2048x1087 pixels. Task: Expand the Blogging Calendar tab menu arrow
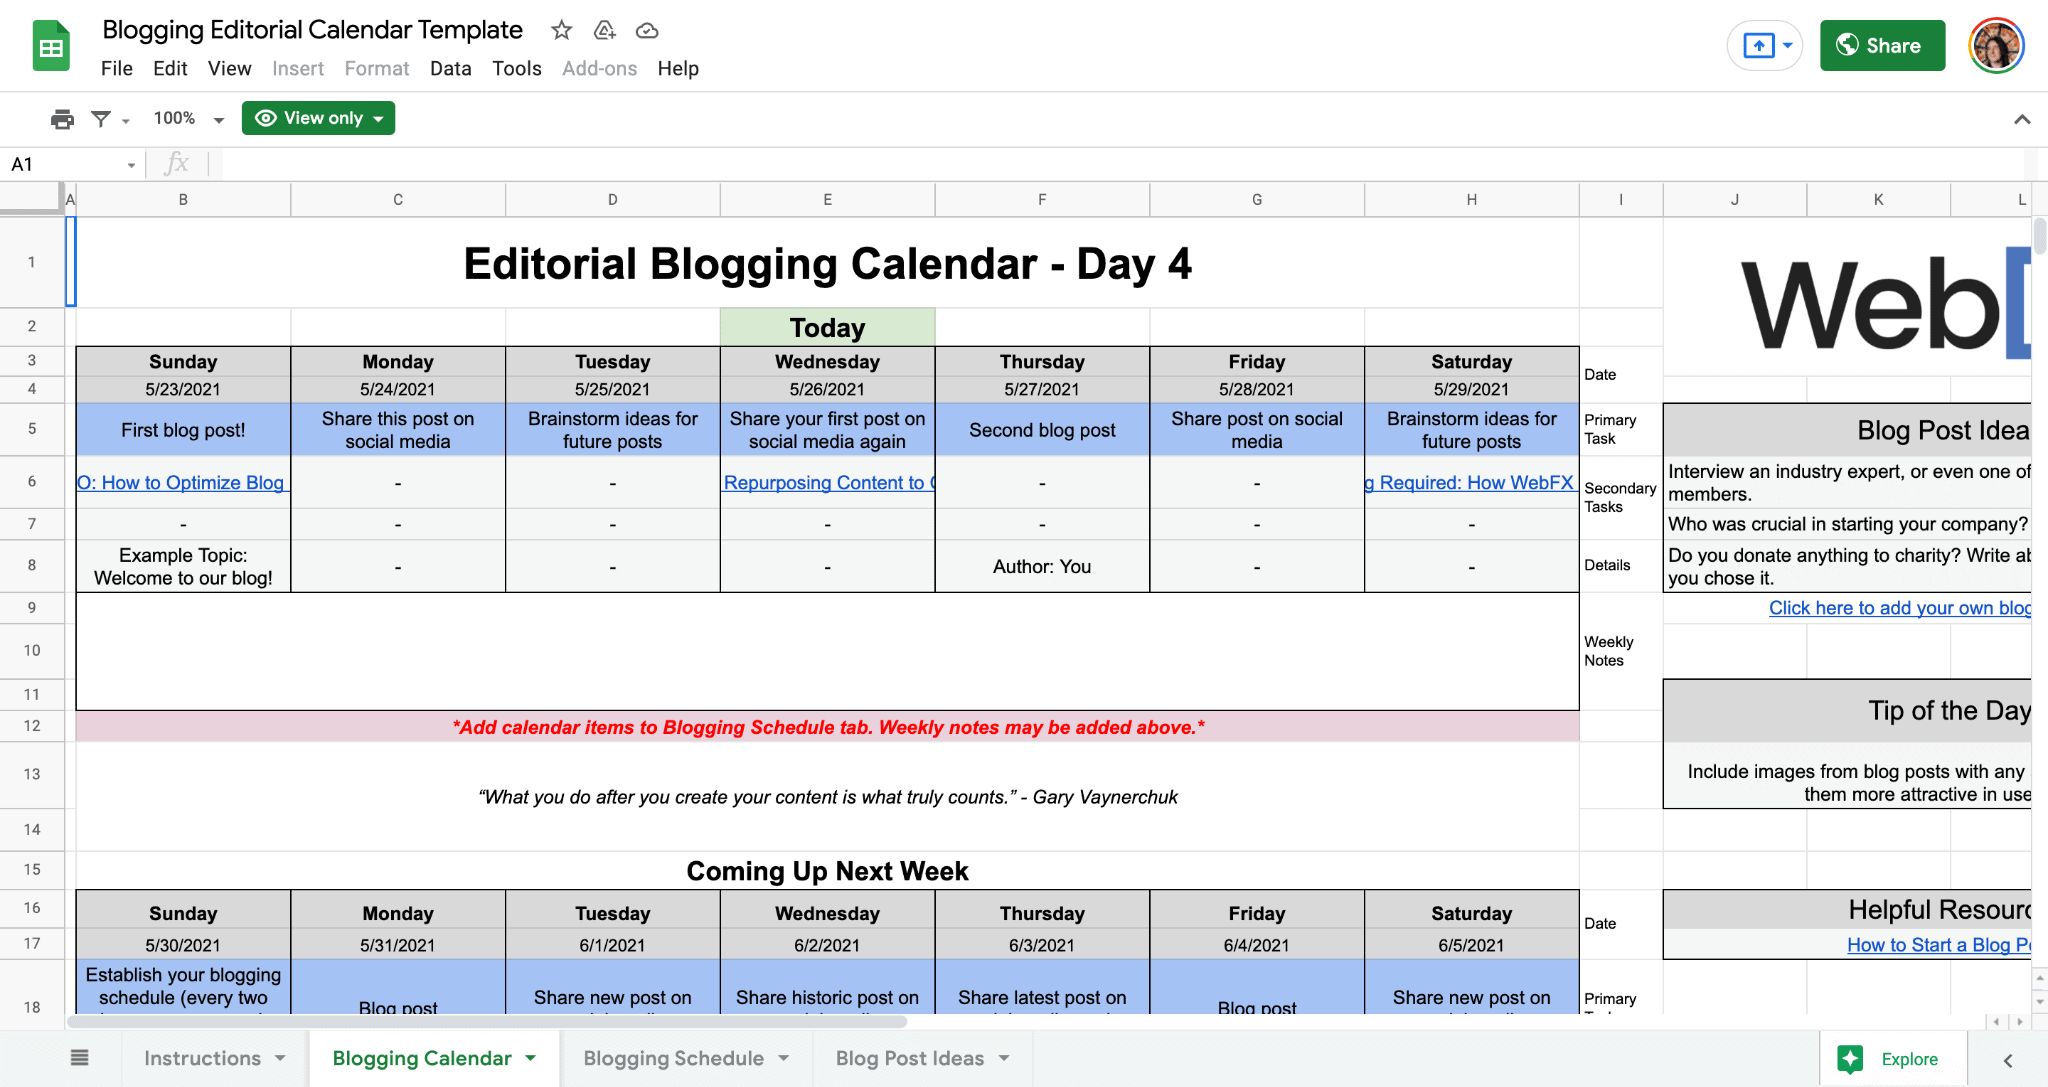point(531,1058)
